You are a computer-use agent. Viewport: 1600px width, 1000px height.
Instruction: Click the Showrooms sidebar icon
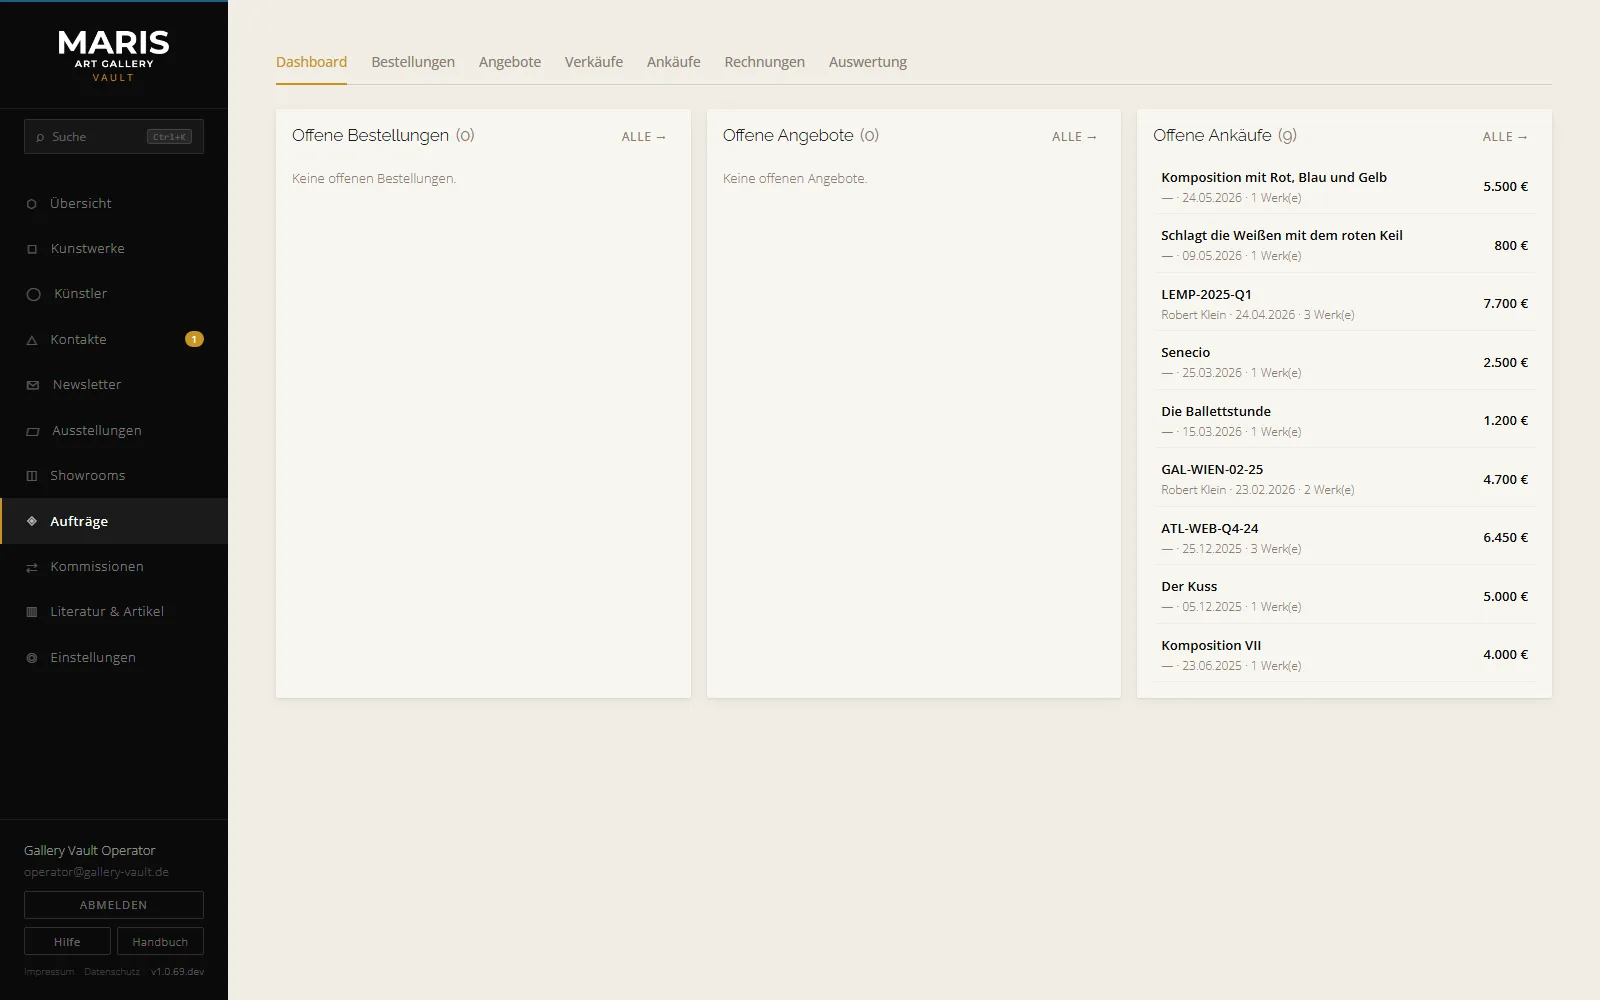click(32, 476)
